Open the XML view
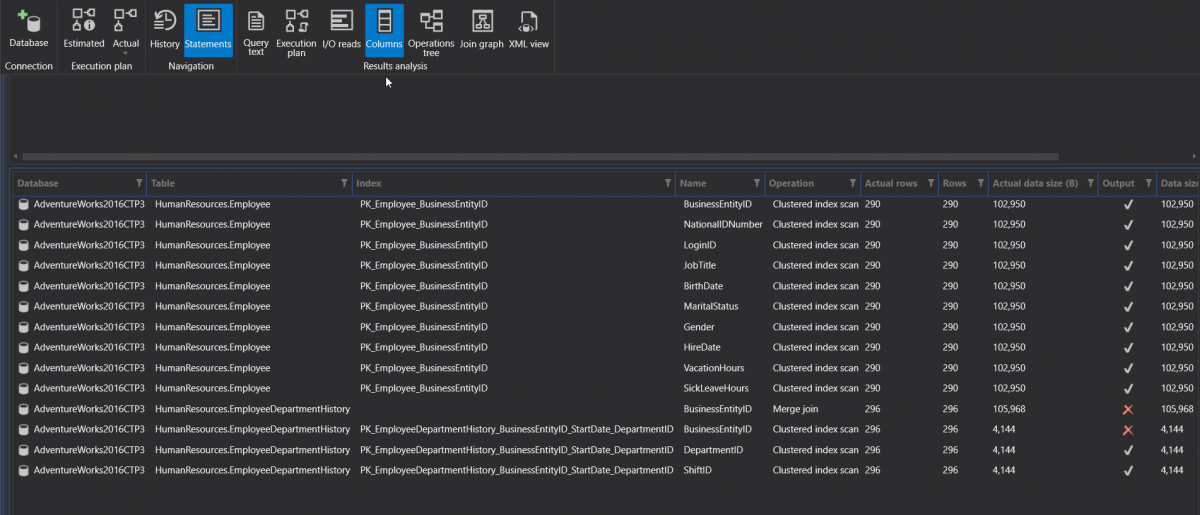1200x515 pixels. click(x=528, y=28)
